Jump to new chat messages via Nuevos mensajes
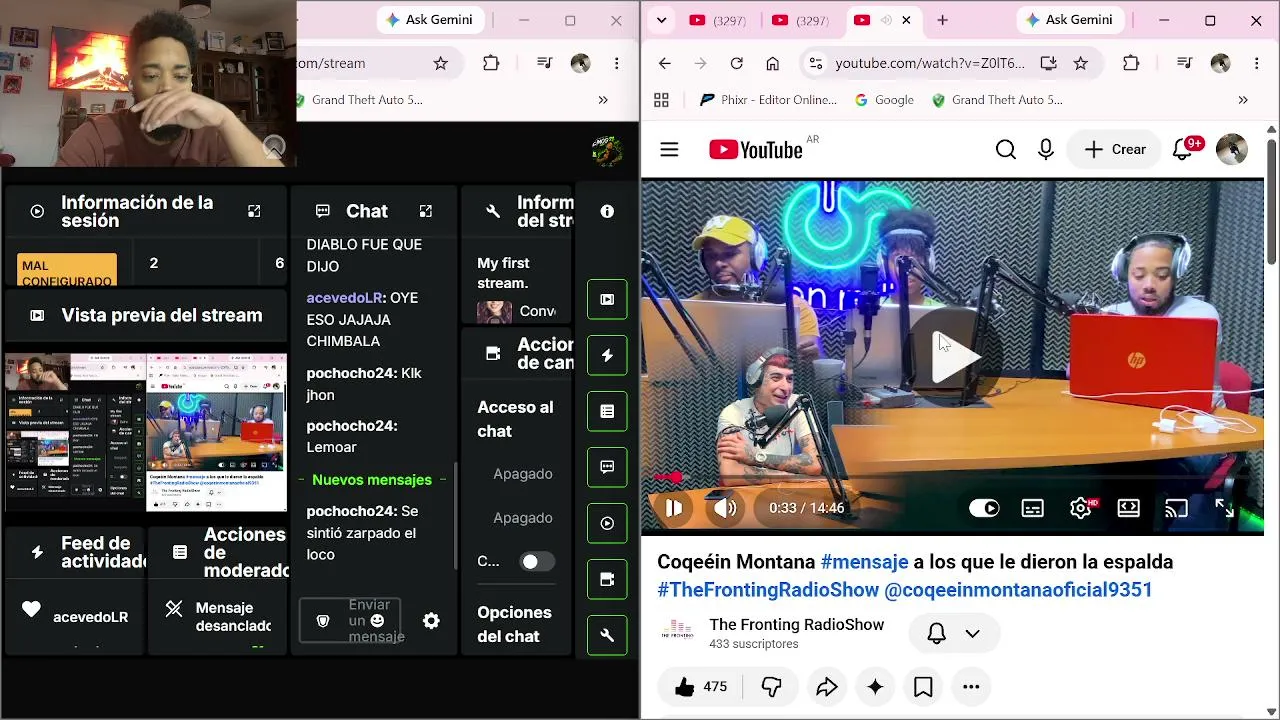1280x720 pixels. tap(372, 480)
